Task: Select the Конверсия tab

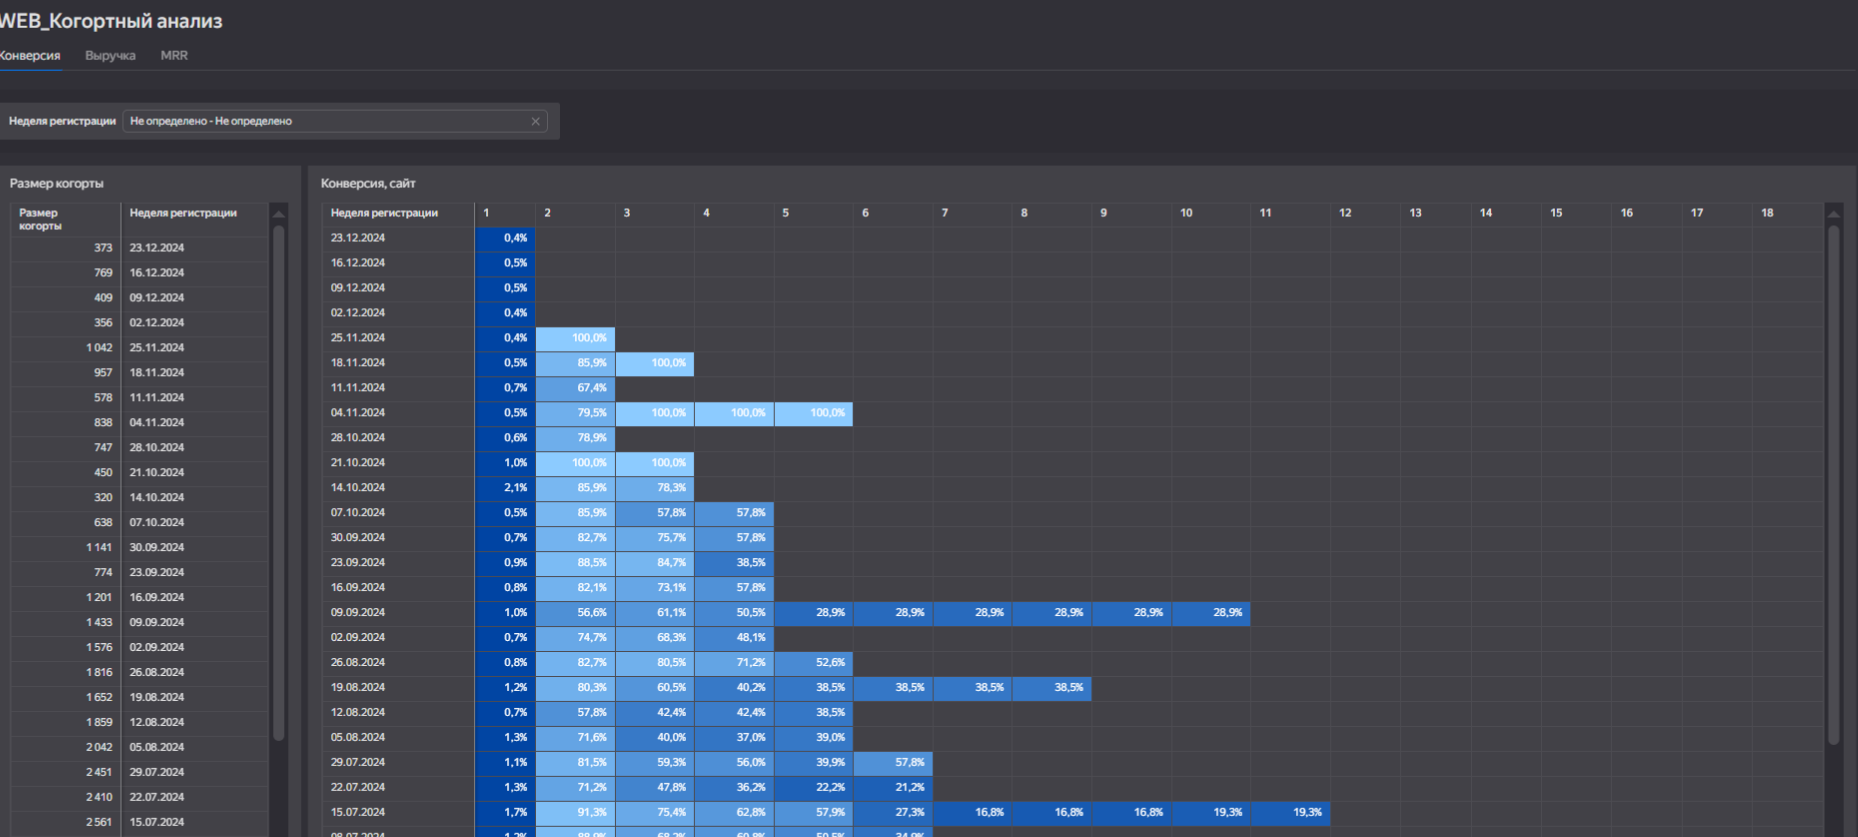Action: pos(30,56)
